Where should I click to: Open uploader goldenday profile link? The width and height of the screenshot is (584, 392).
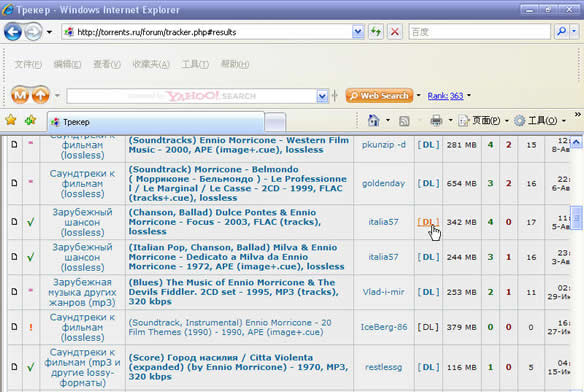point(383,183)
